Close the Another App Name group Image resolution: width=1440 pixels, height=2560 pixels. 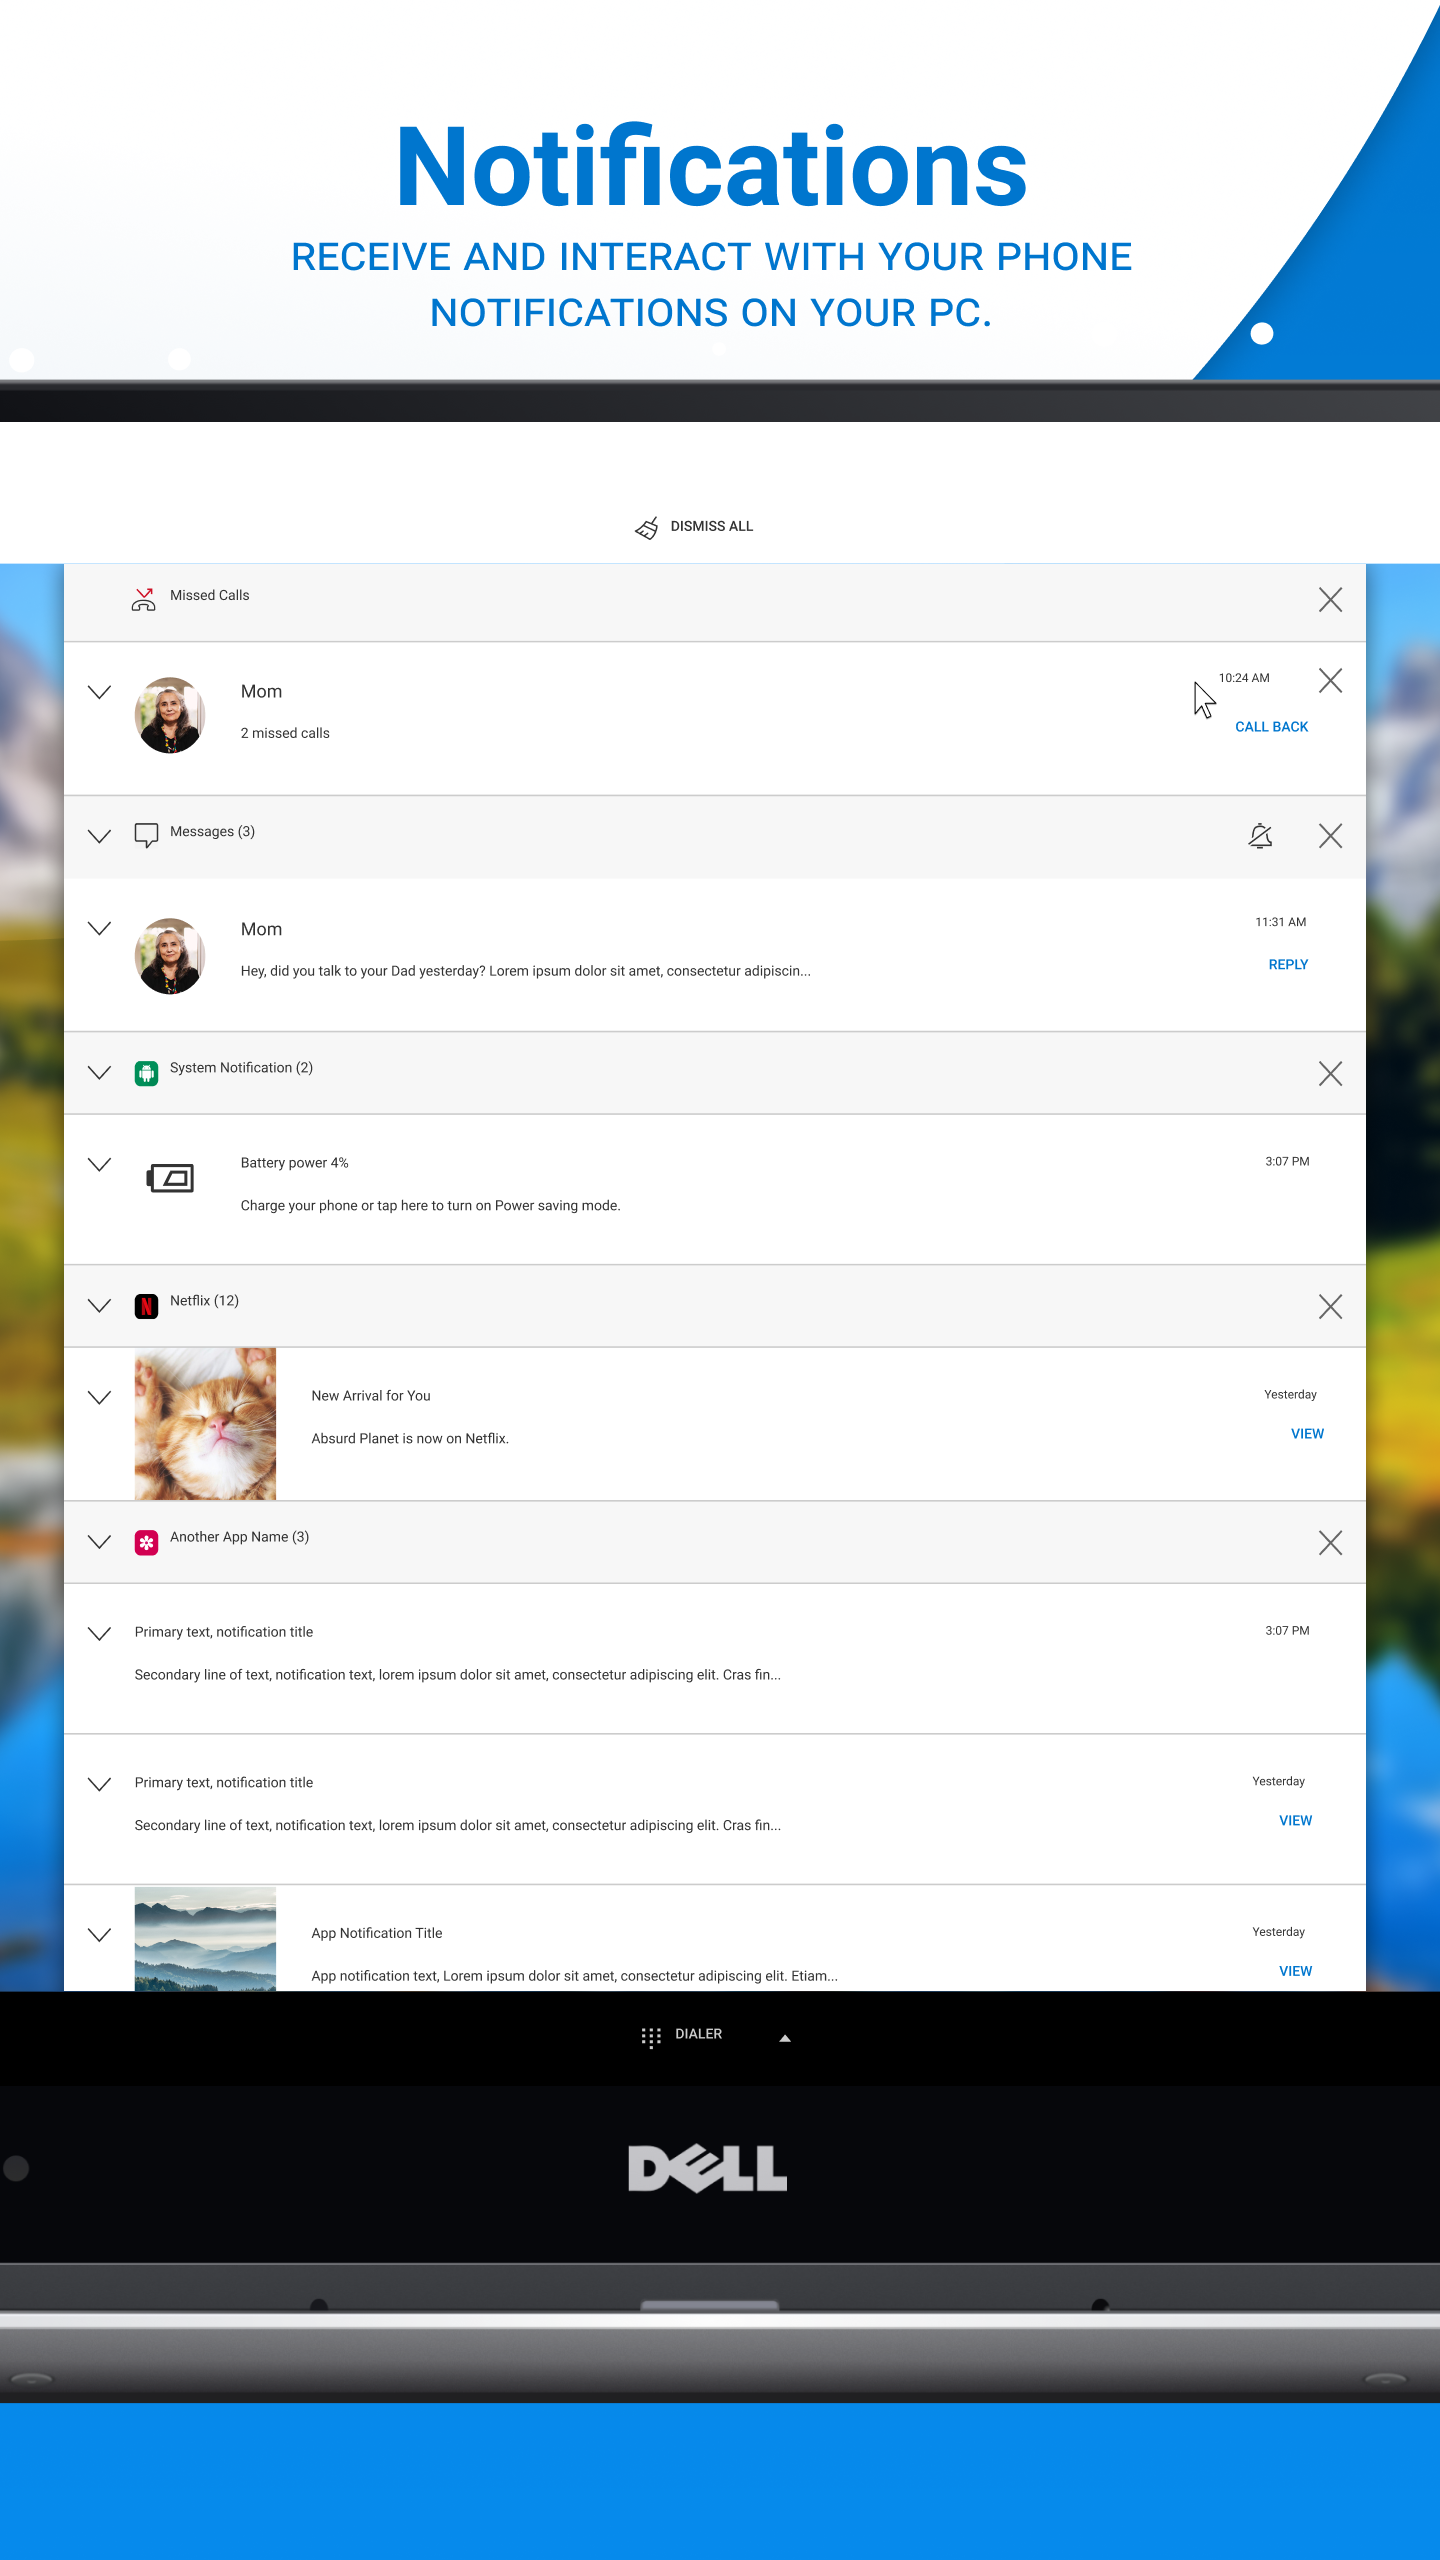(1330, 1542)
